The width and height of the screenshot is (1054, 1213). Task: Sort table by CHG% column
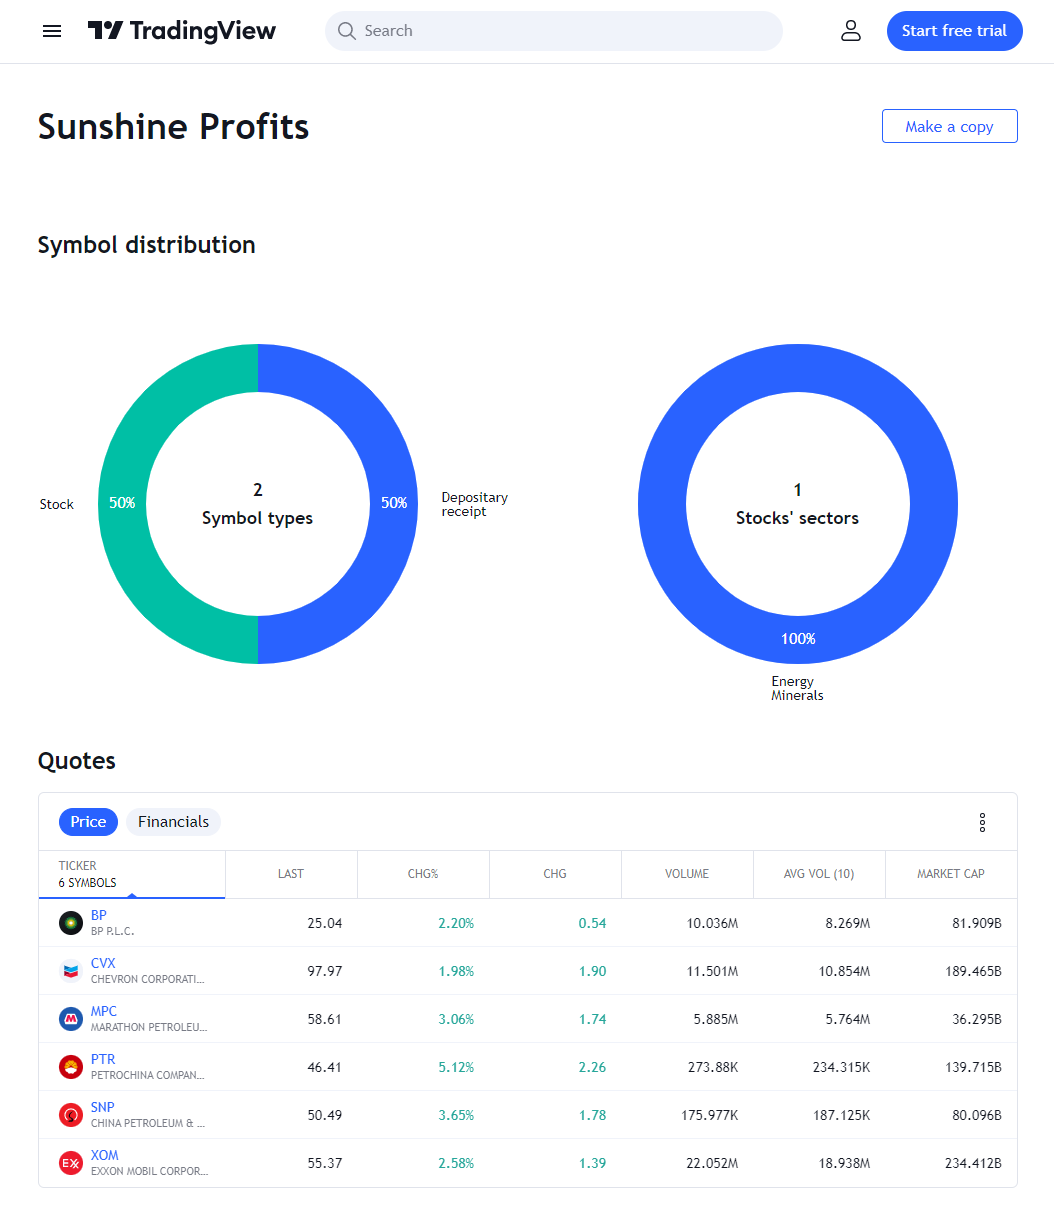(x=423, y=874)
